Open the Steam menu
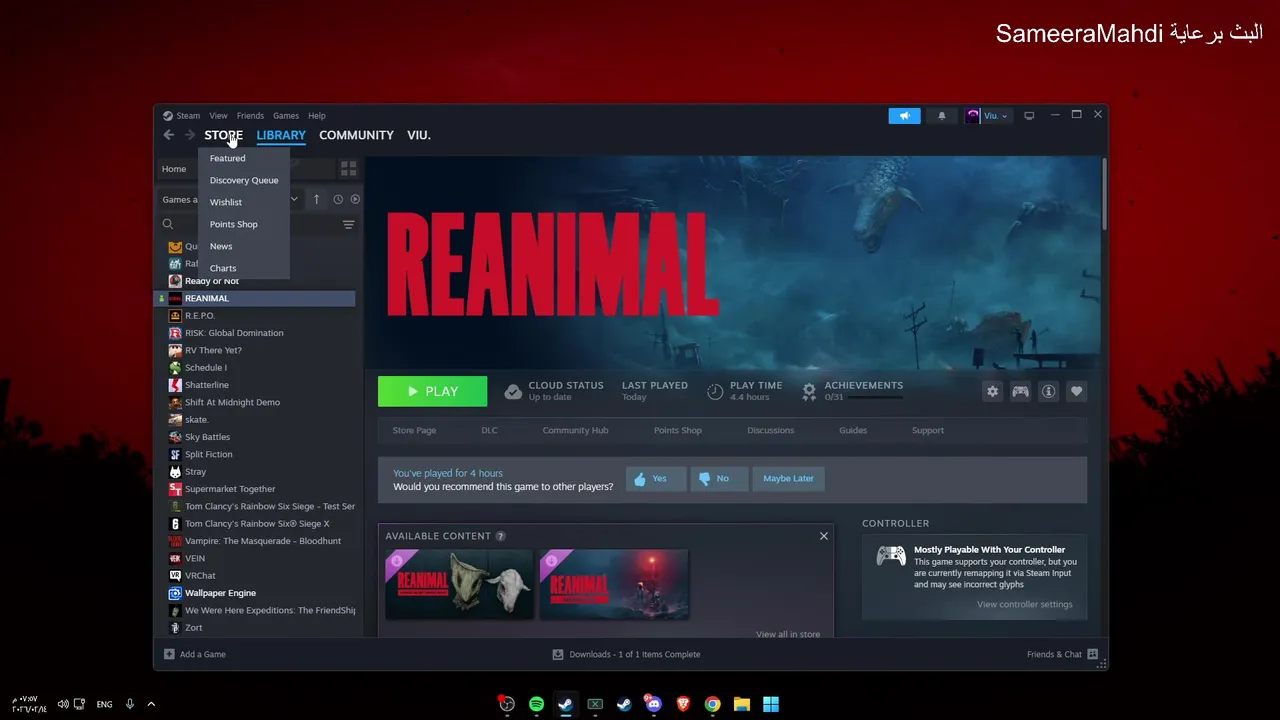The height and width of the screenshot is (720, 1280). pyautogui.click(x=188, y=116)
